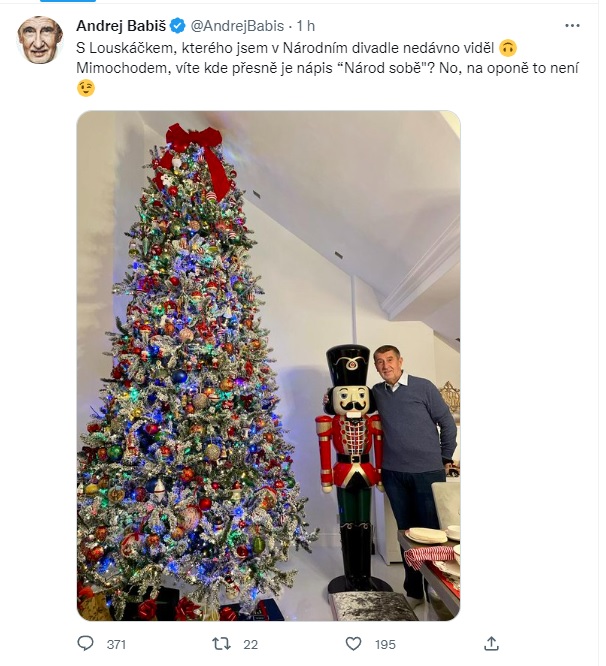This screenshot has width=606, height=666.
Task: Click the reply speech bubble icon
Action: pyautogui.click(x=86, y=643)
